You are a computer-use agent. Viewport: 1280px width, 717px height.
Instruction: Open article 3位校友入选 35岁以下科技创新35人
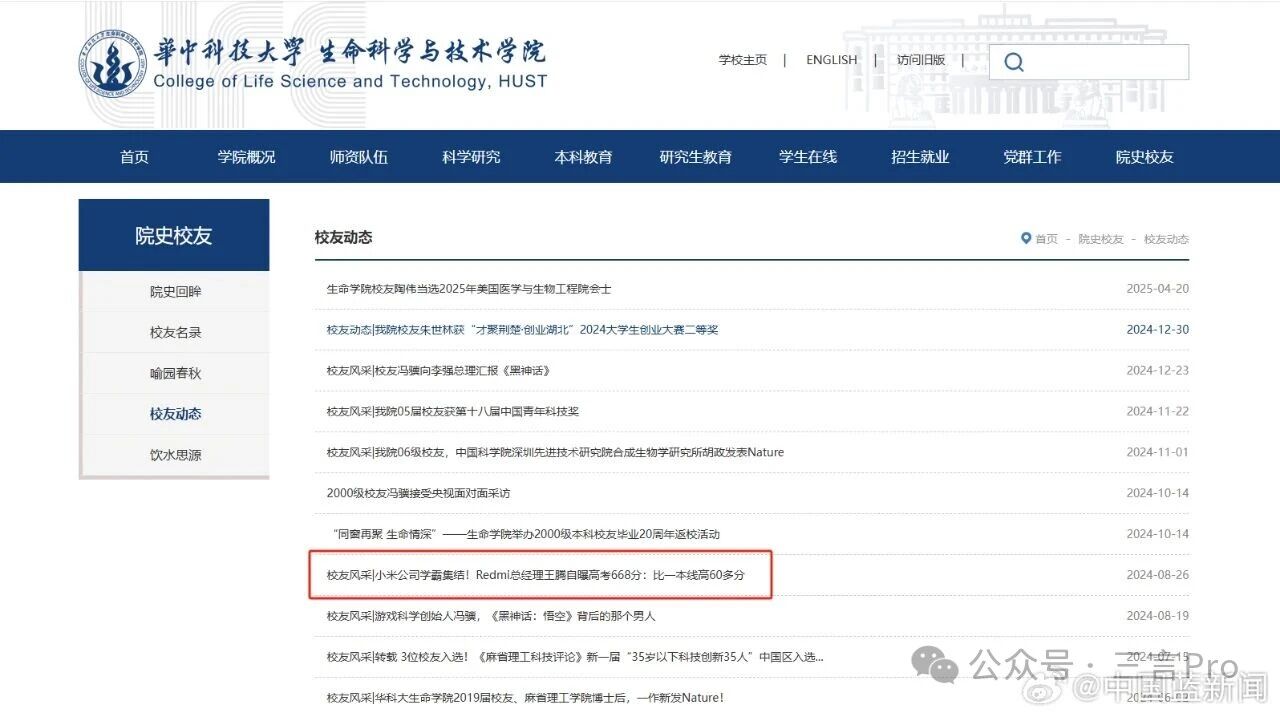tap(575, 657)
